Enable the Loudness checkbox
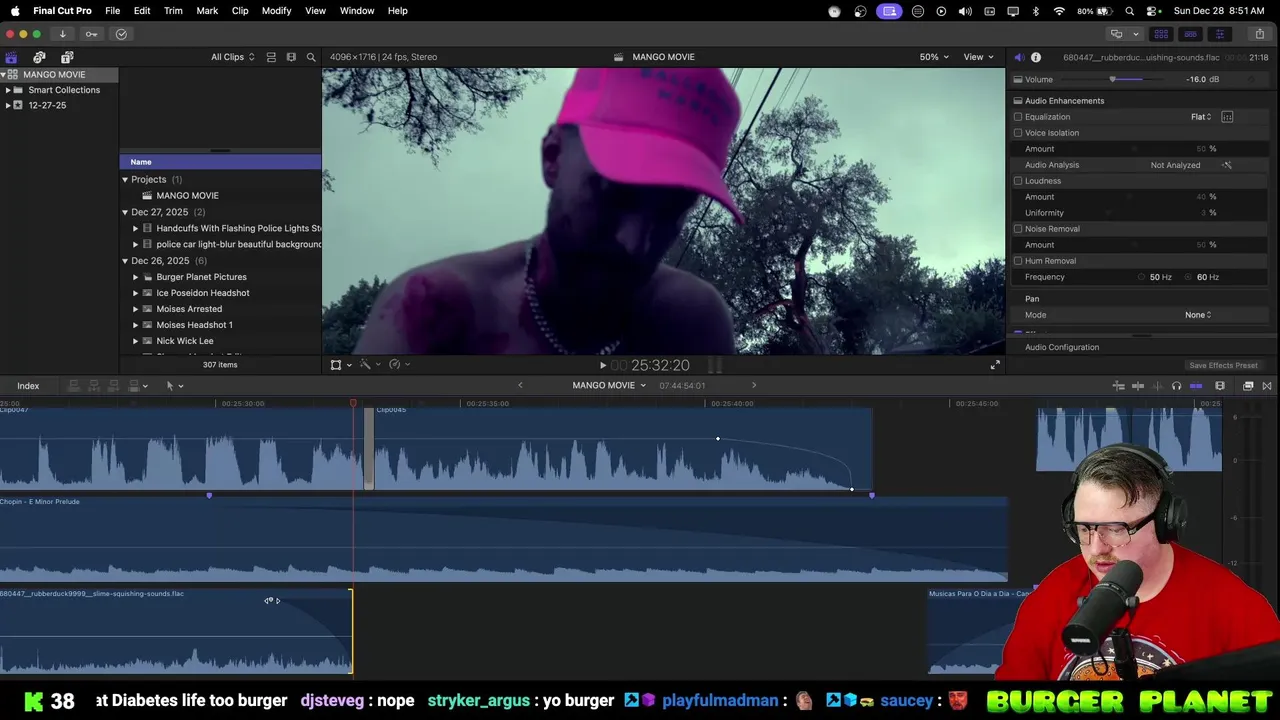 tap(1018, 181)
